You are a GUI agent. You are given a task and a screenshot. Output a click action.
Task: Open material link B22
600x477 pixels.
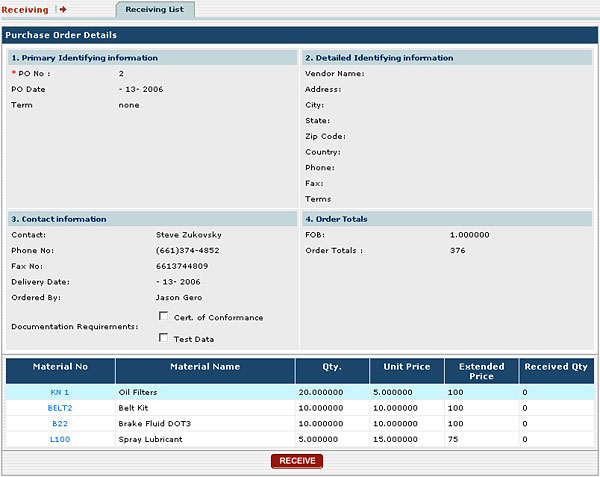click(x=60, y=423)
